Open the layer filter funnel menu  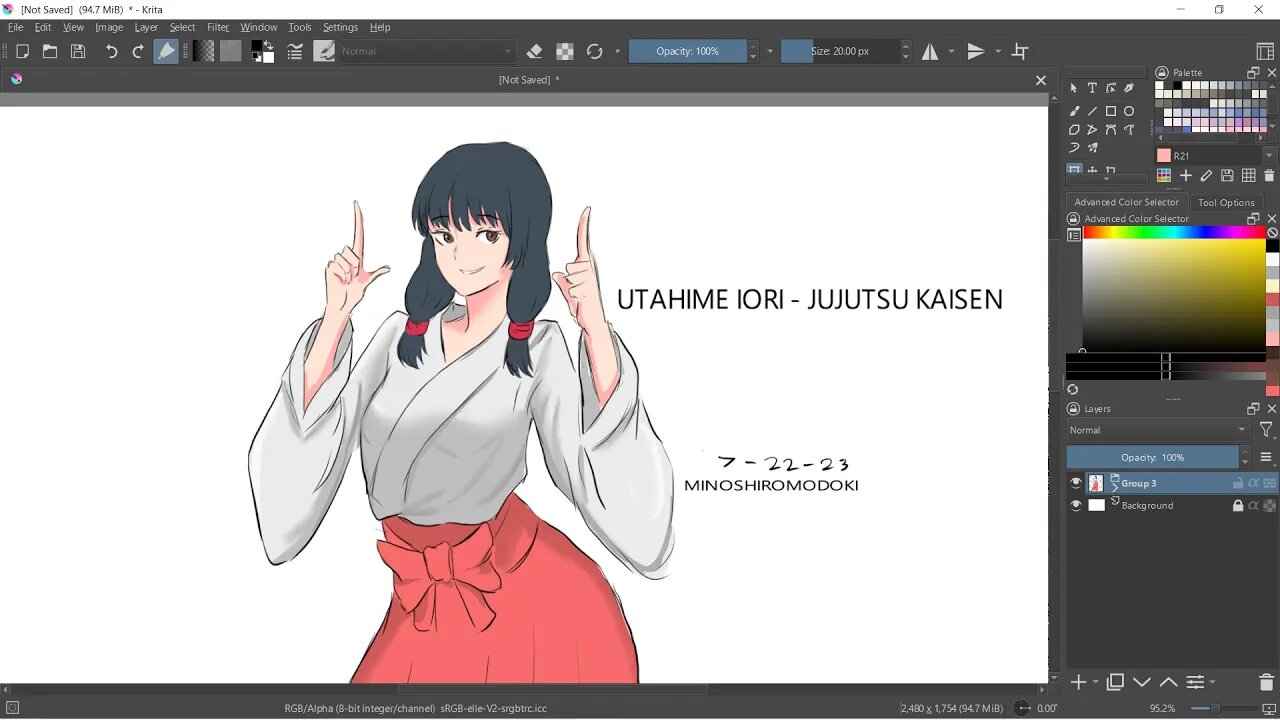(x=1266, y=430)
